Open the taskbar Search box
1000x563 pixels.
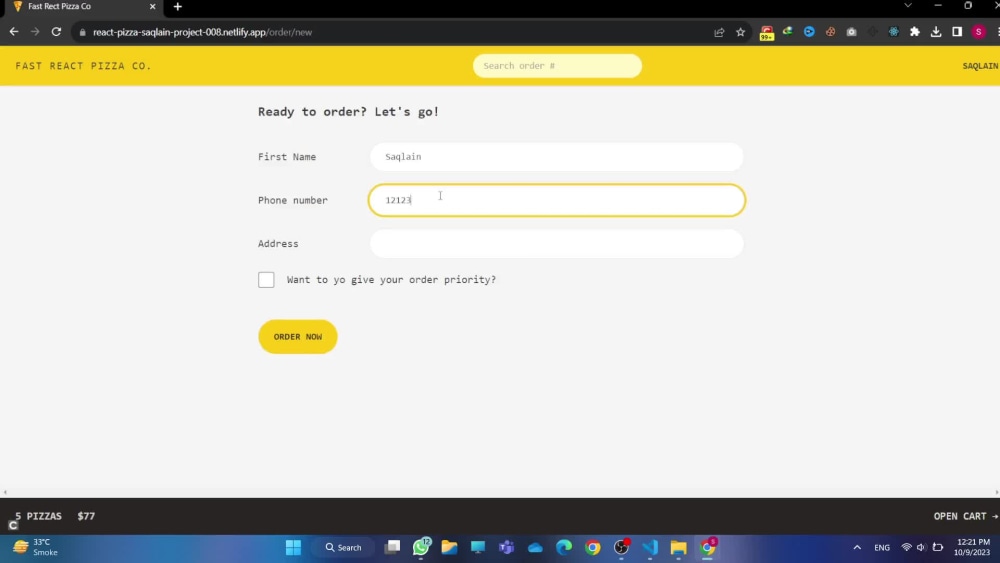[x=344, y=547]
